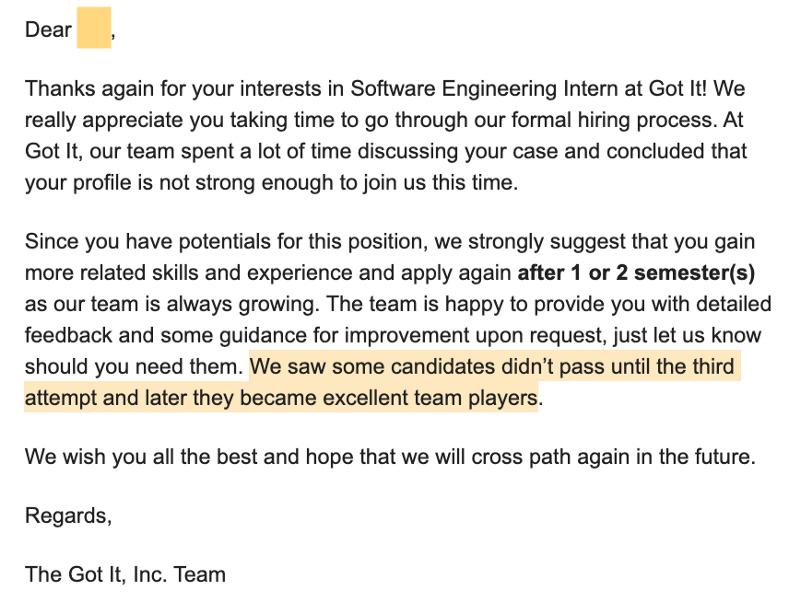Click 'excellent team players' highlighted text
Image resolution: width=800 pixels, height=613 pixels.
point(430,398)
